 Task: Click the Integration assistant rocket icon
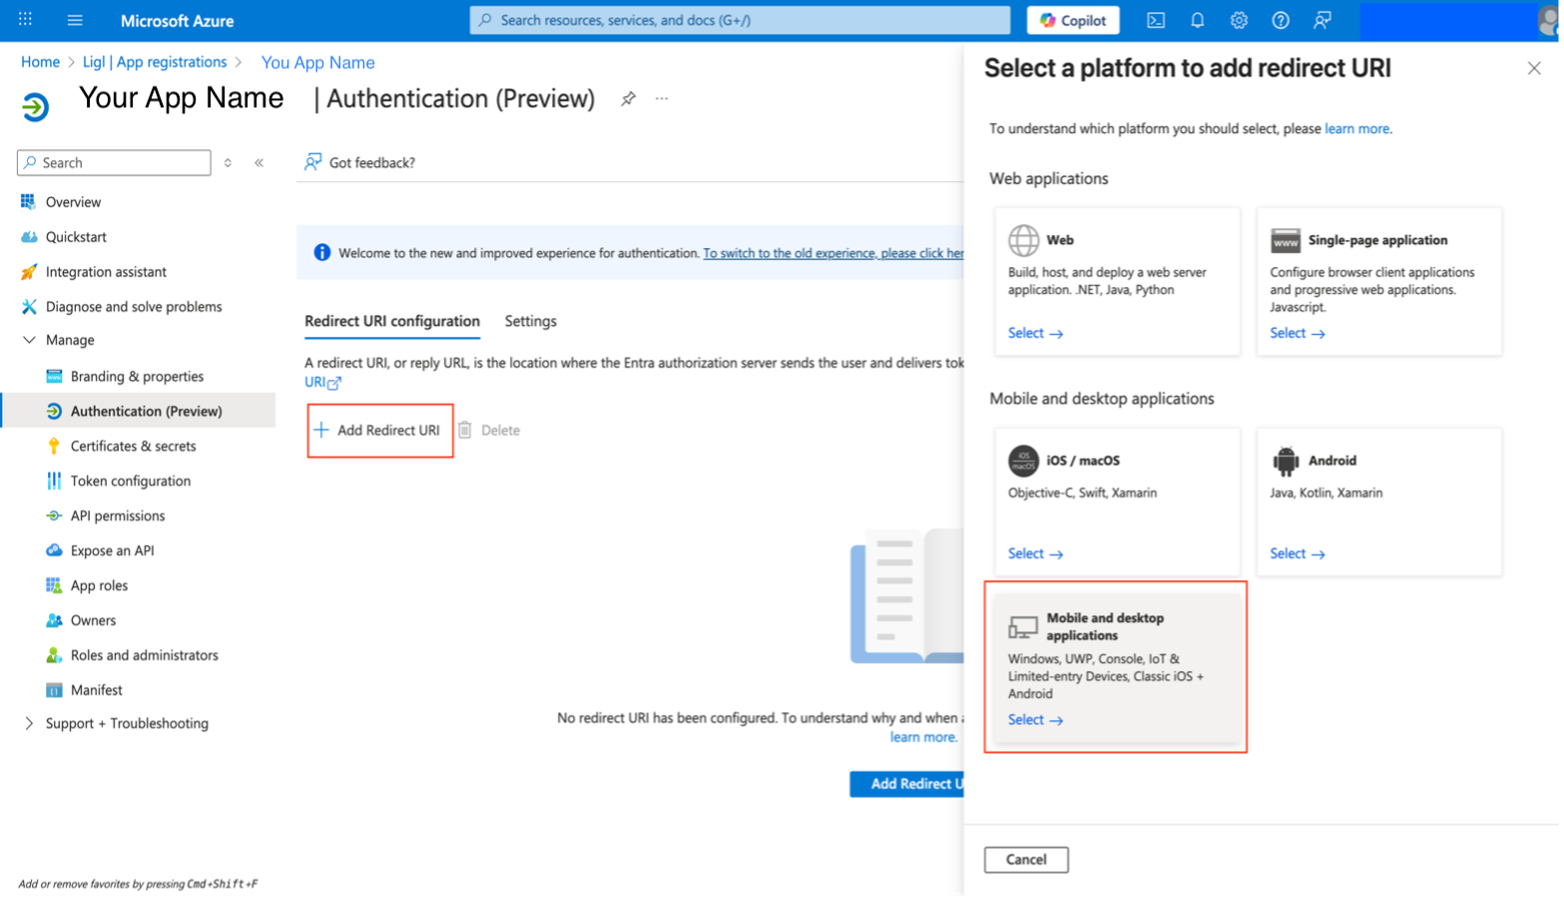pyautogui.click(x=28, y=272)
